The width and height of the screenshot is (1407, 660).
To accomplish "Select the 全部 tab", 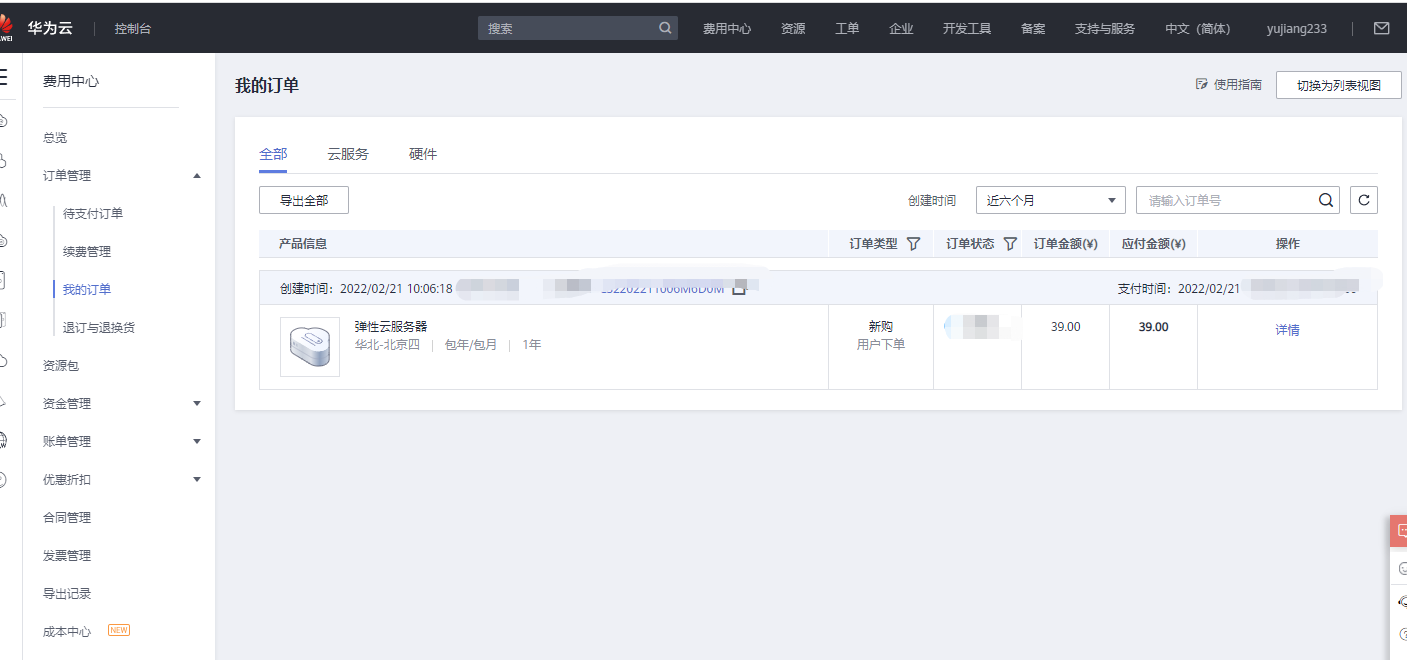I will click(273, 154).
